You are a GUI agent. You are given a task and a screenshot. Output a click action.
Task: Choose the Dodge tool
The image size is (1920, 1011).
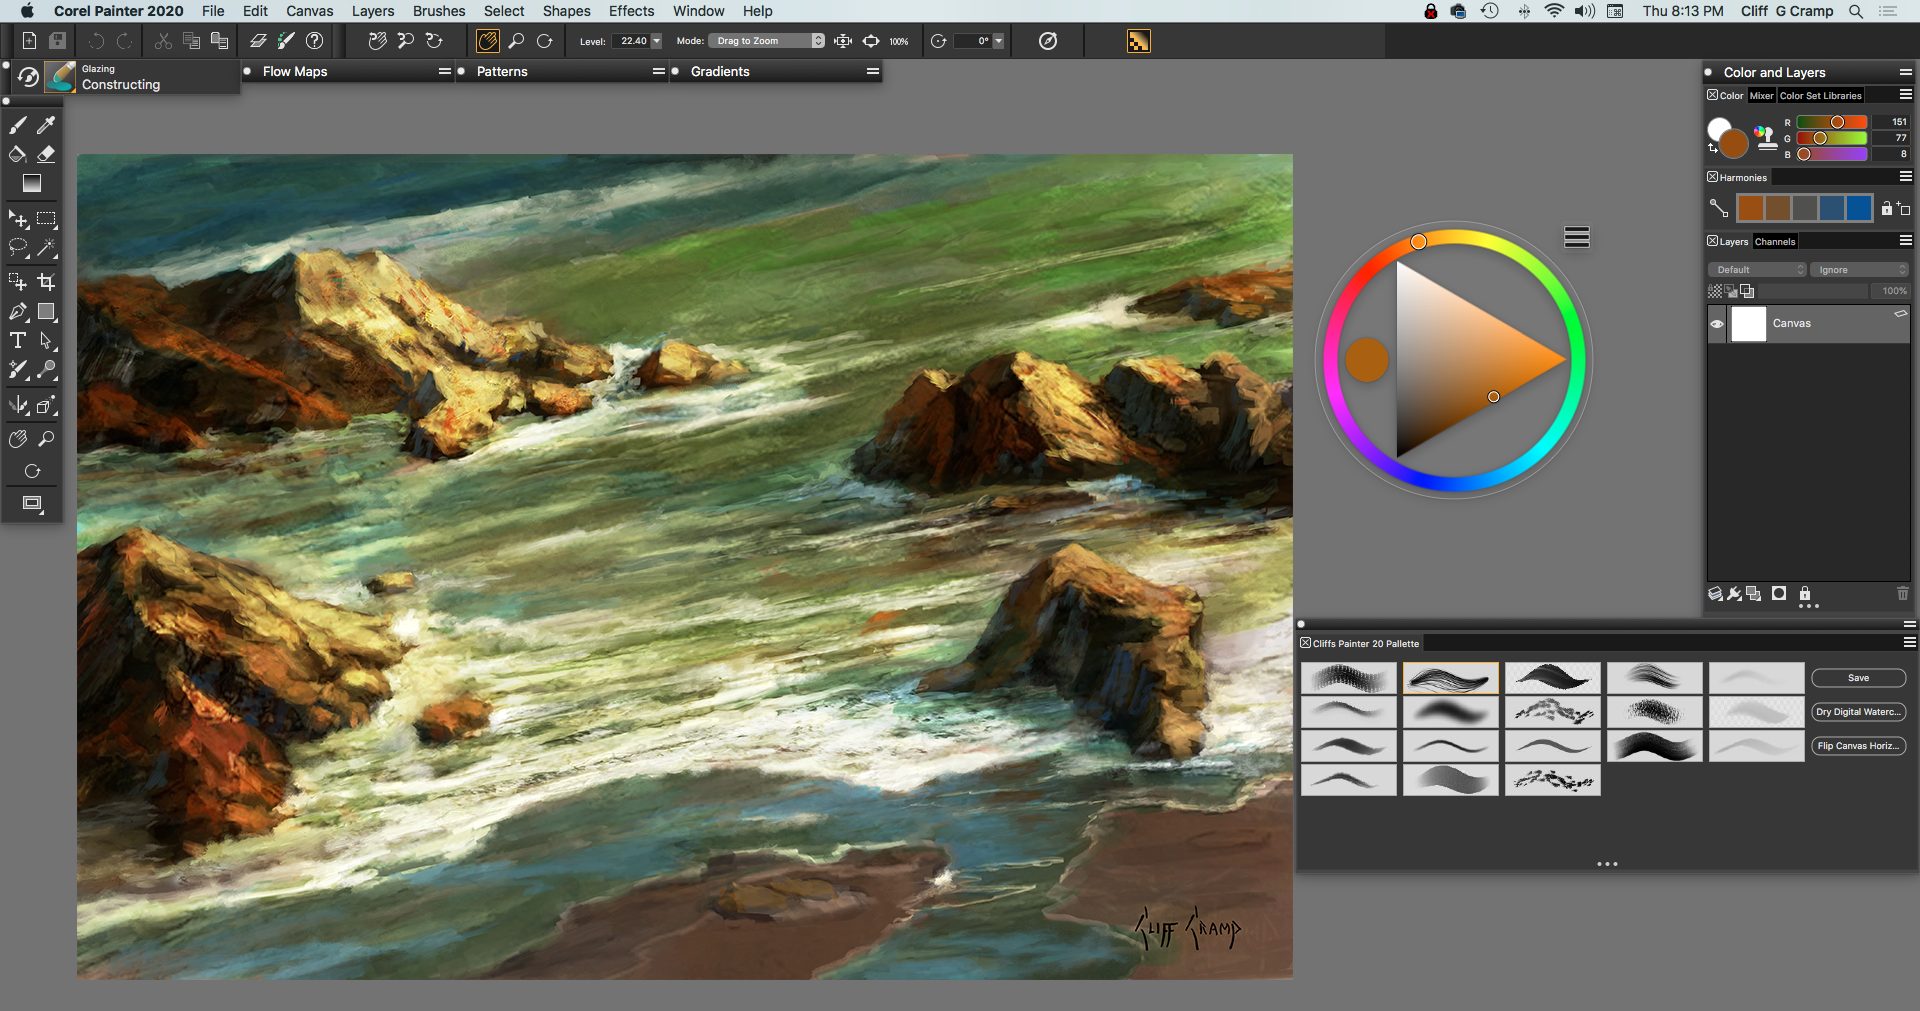[x=46, y=370]
